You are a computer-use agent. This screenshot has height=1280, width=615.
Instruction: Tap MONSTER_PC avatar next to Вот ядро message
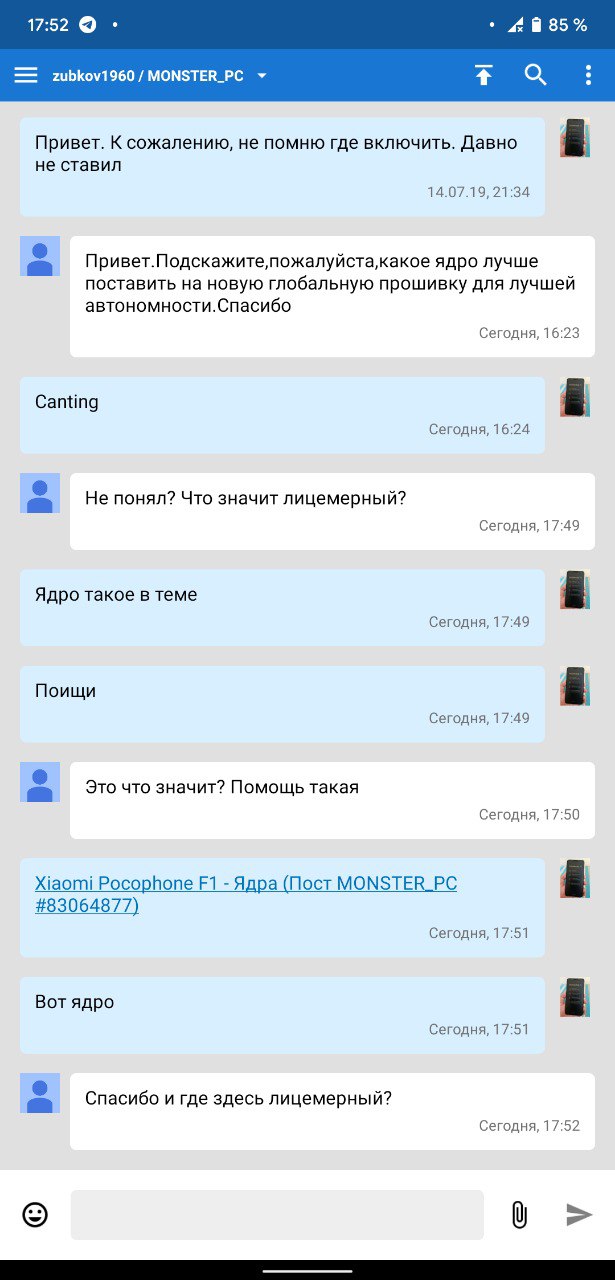click(x=574, y=997)
